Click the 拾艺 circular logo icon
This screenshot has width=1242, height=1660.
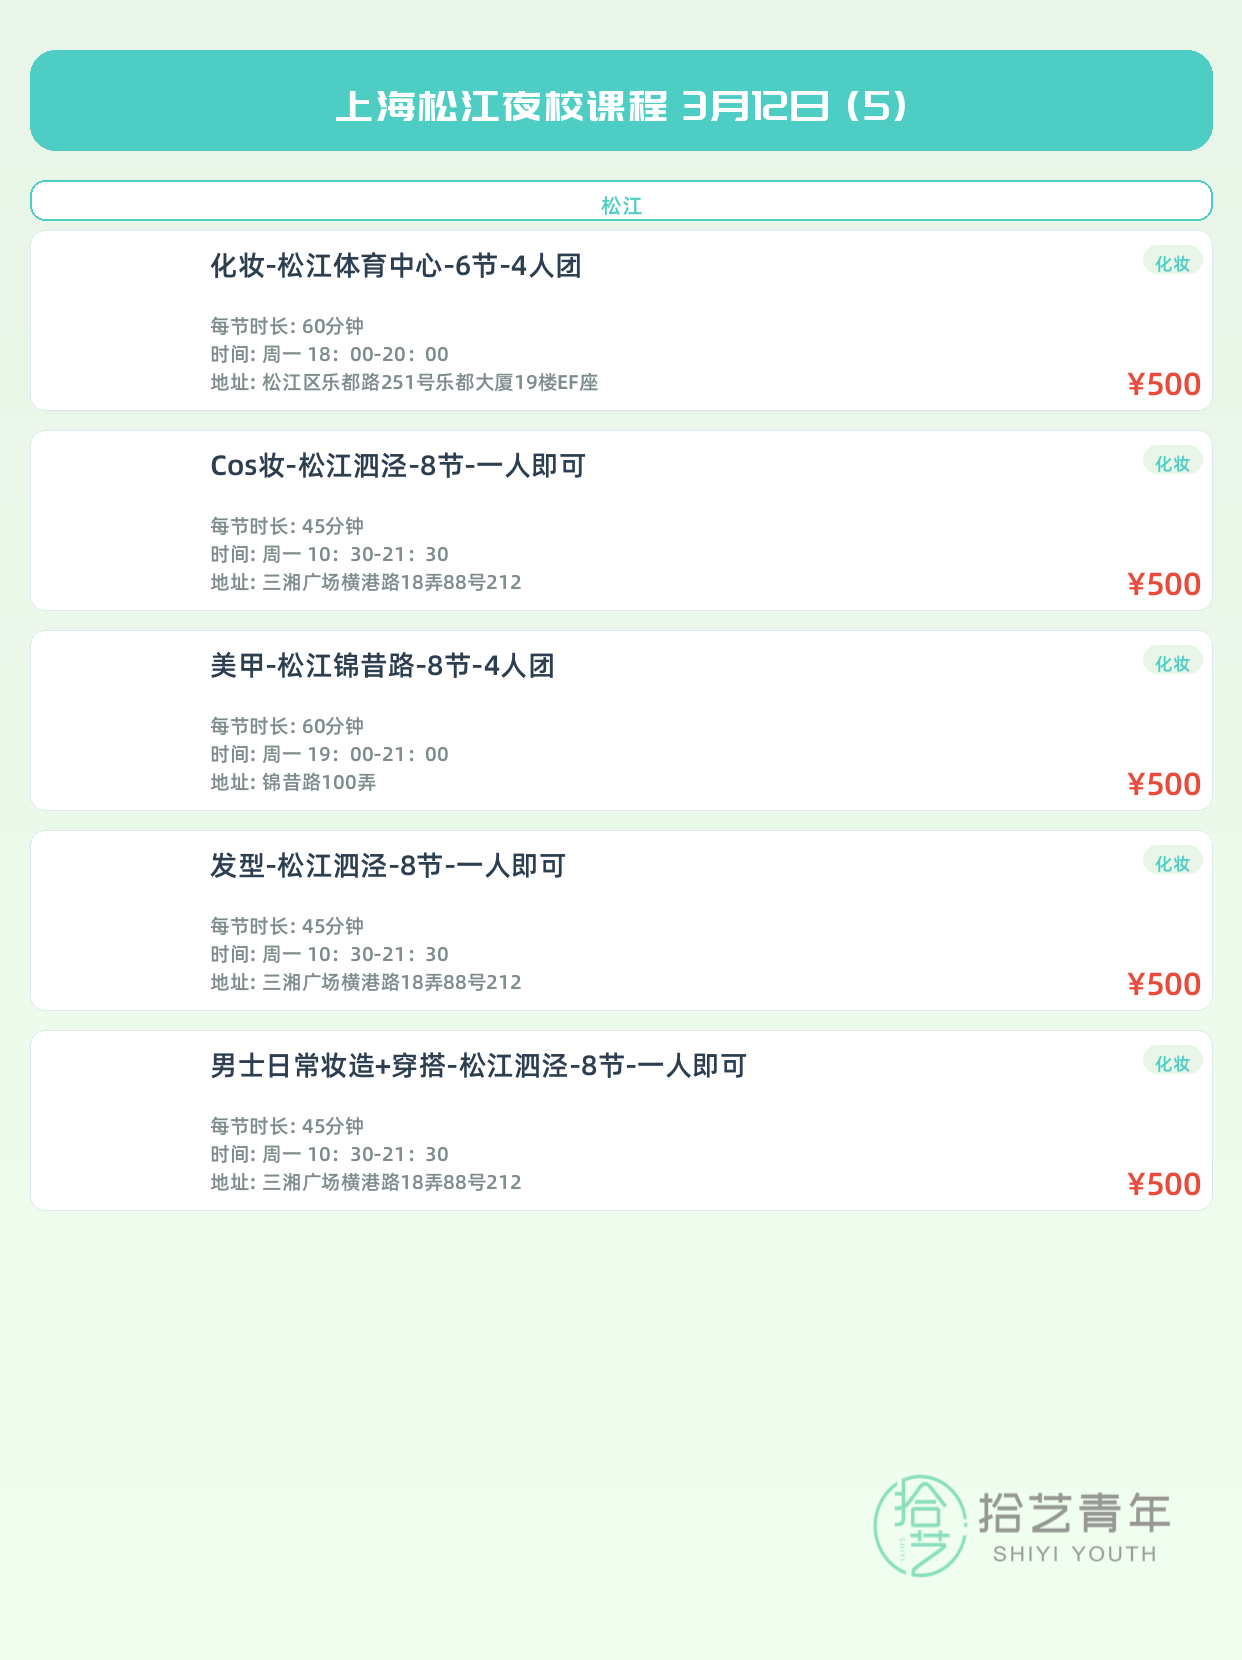tap(920, 1526)
